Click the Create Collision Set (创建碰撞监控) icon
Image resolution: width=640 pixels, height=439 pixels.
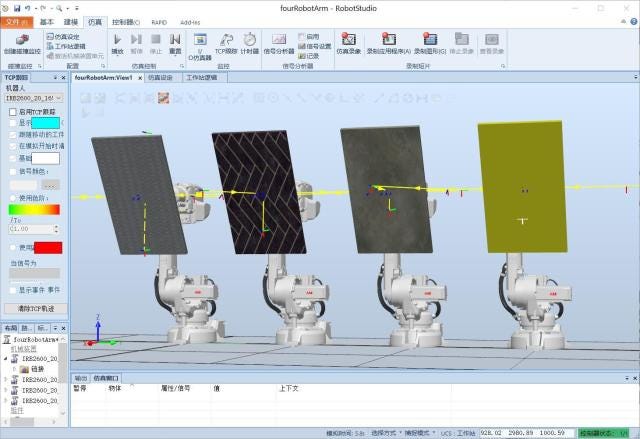tap(22, 40)
